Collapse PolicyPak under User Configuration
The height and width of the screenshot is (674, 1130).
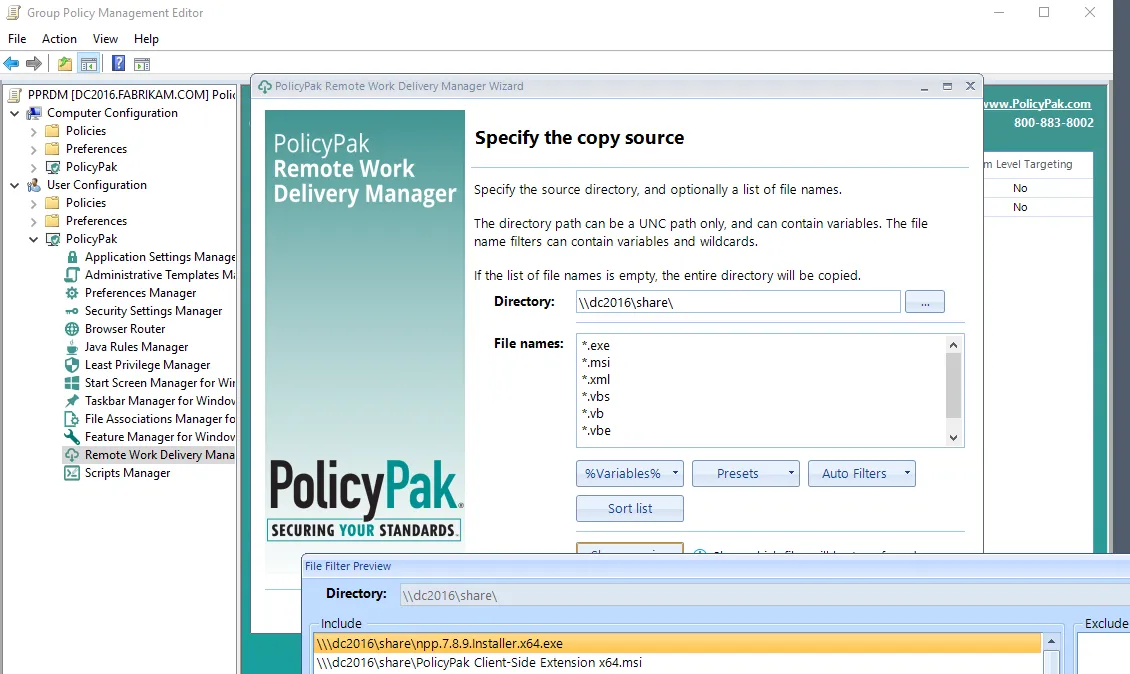point(33,239)
